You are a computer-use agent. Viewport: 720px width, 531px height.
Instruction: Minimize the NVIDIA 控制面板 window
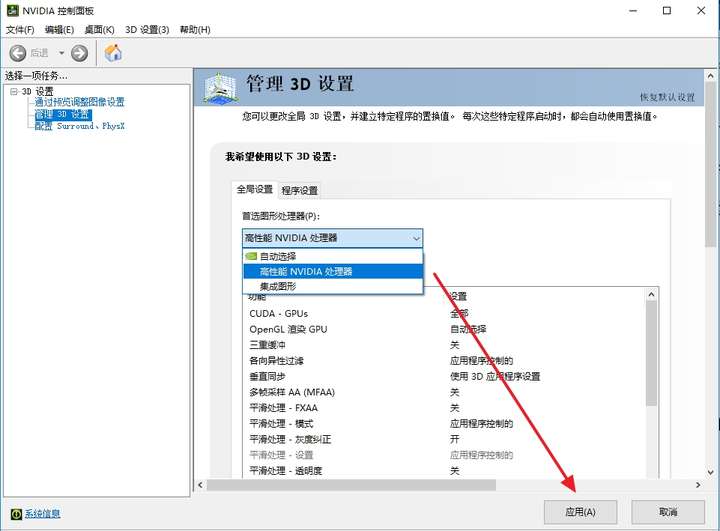point(633,11)
